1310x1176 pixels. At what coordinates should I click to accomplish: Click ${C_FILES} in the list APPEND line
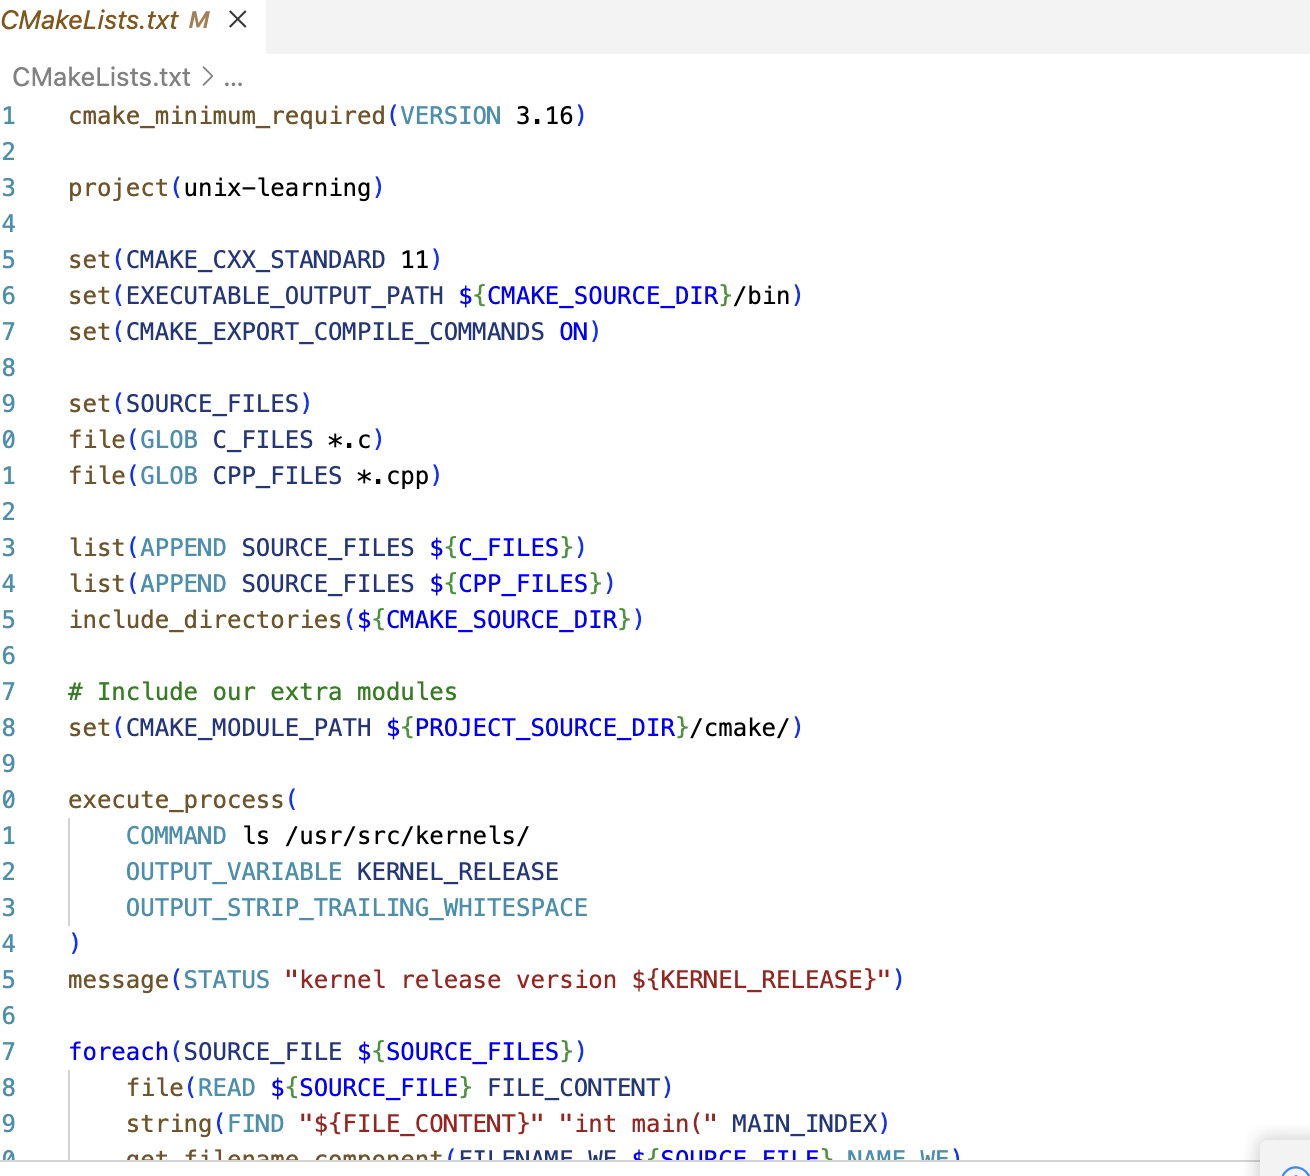[501, 548]
